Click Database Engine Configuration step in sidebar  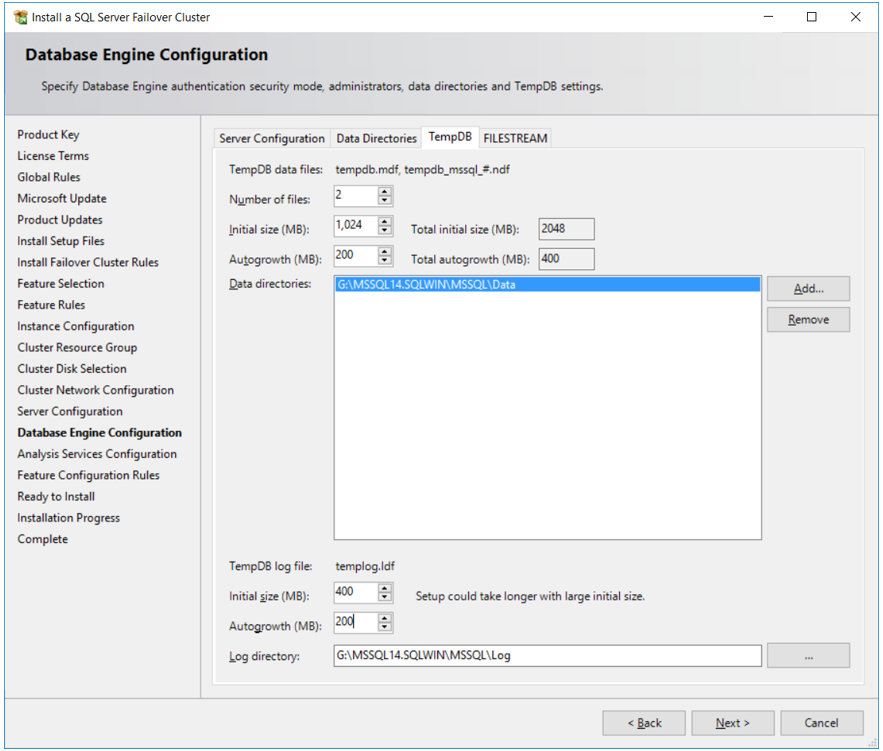click(100, 433)
